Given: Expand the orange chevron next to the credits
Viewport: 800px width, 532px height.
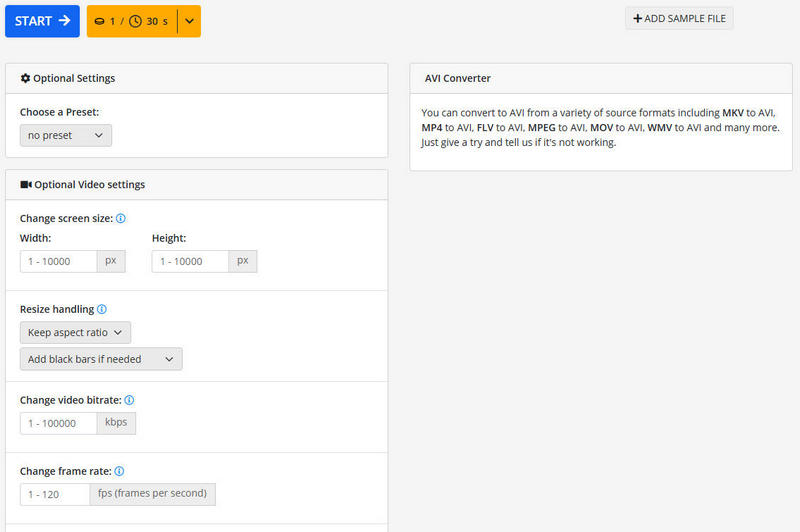Looking at the screenshot, I should 189,21.
